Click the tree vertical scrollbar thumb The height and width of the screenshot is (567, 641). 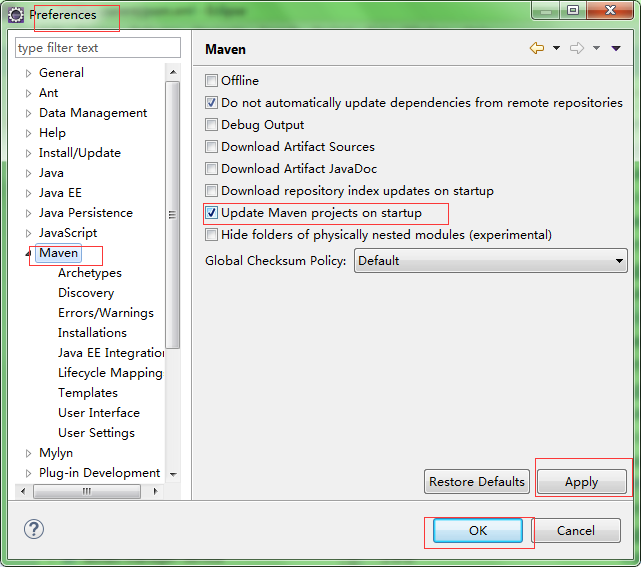173,215
